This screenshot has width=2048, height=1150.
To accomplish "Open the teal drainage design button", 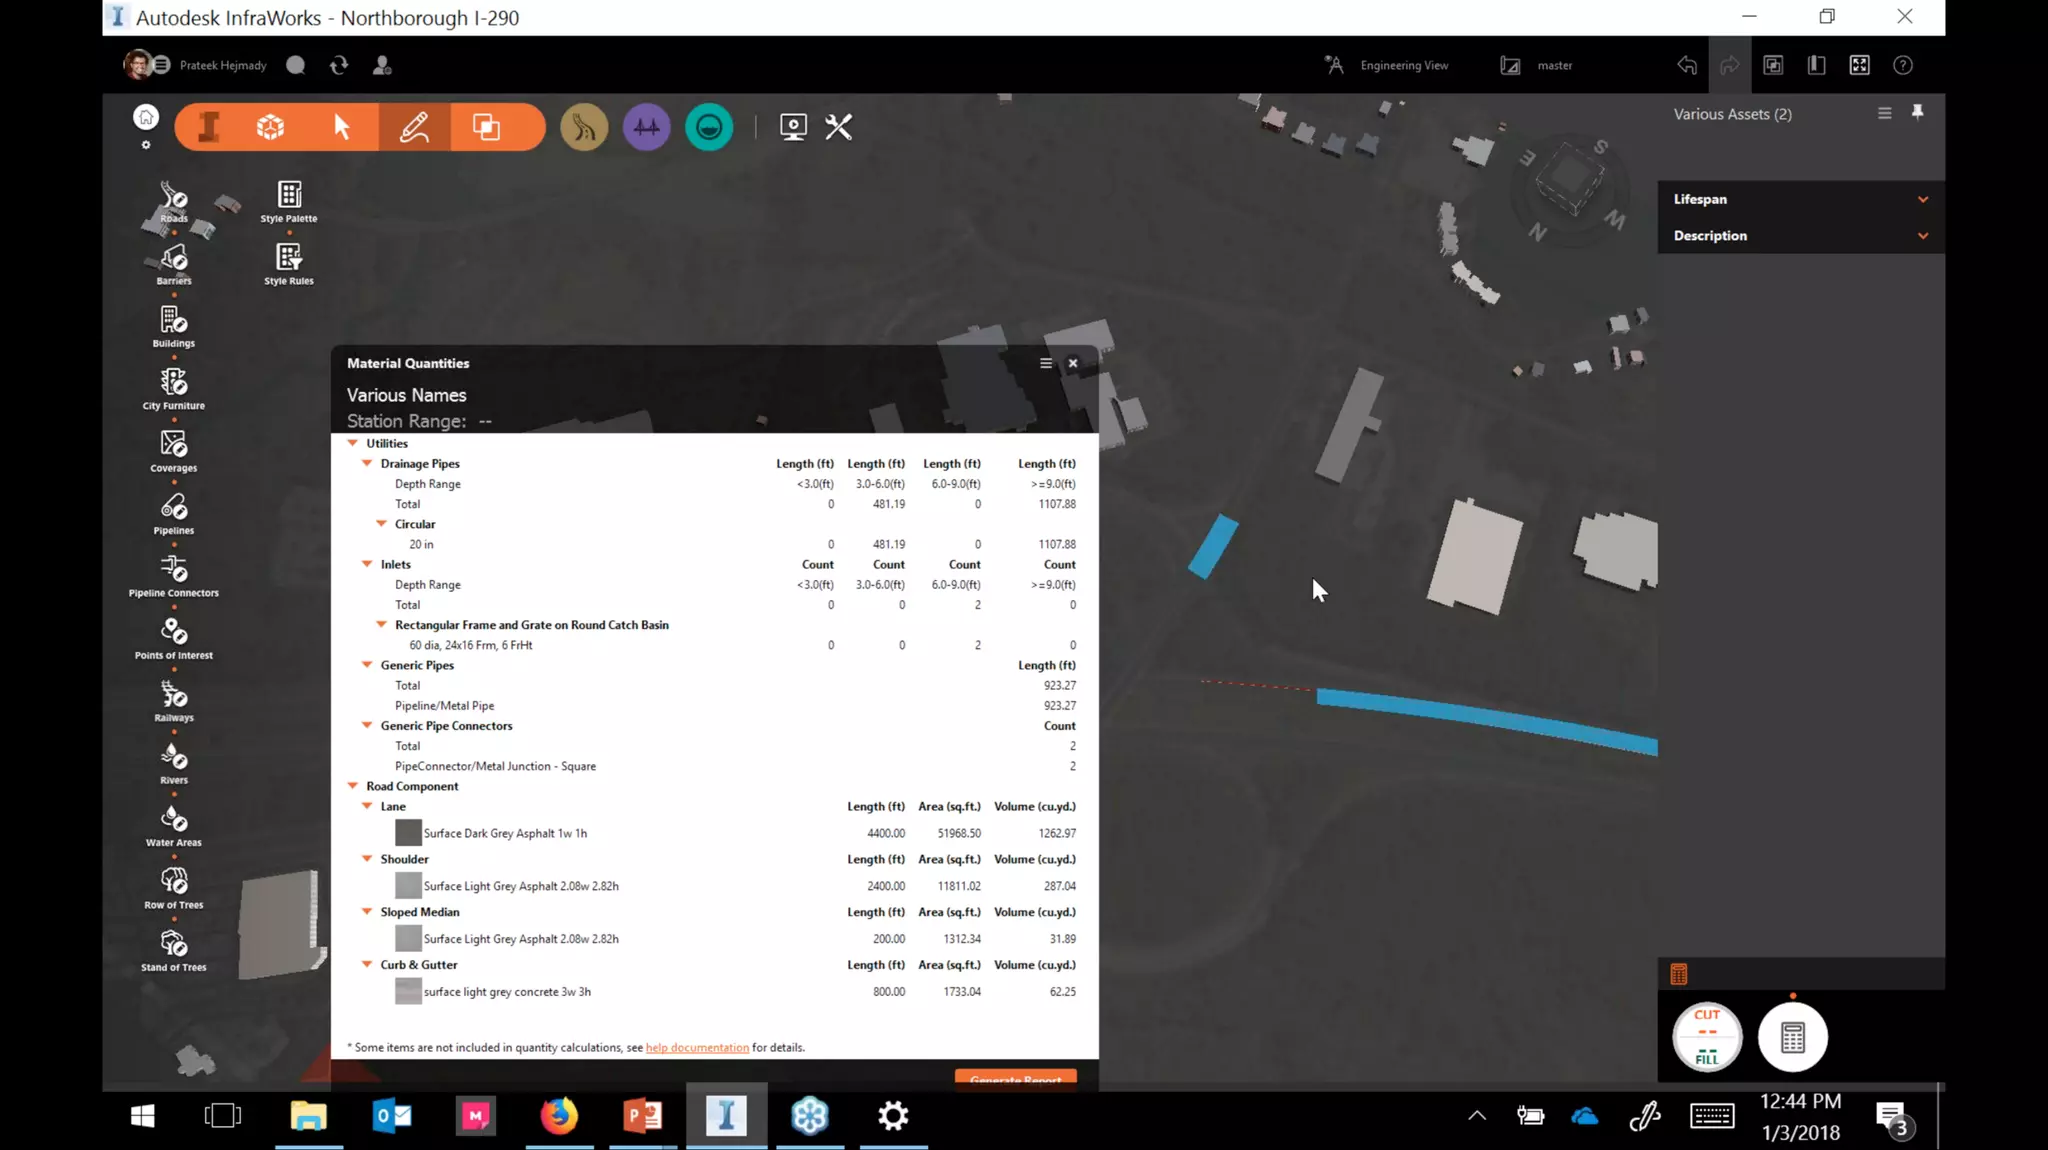I will pyautogui.click(x=709, y=127).
